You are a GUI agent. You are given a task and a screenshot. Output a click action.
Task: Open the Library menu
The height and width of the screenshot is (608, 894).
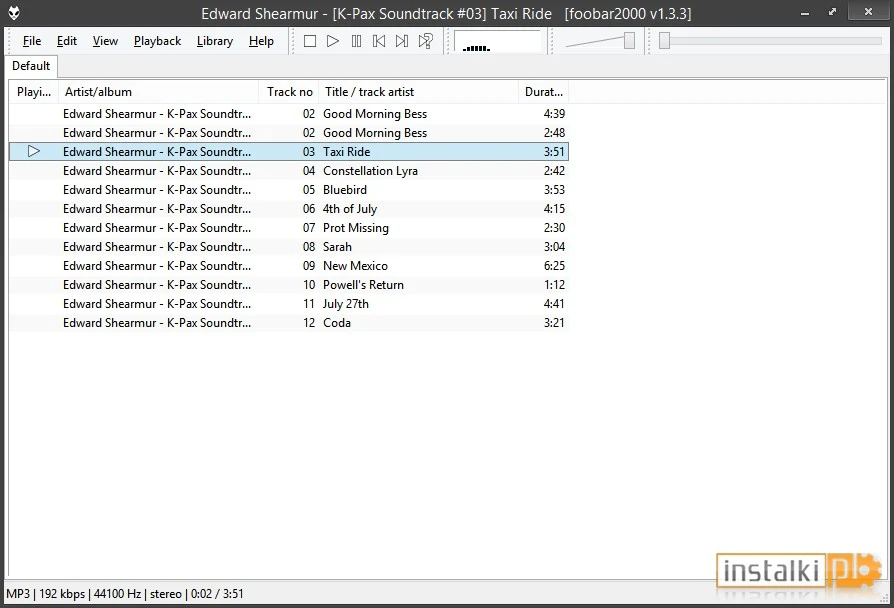pyautogui.click(x=214, y=41)
